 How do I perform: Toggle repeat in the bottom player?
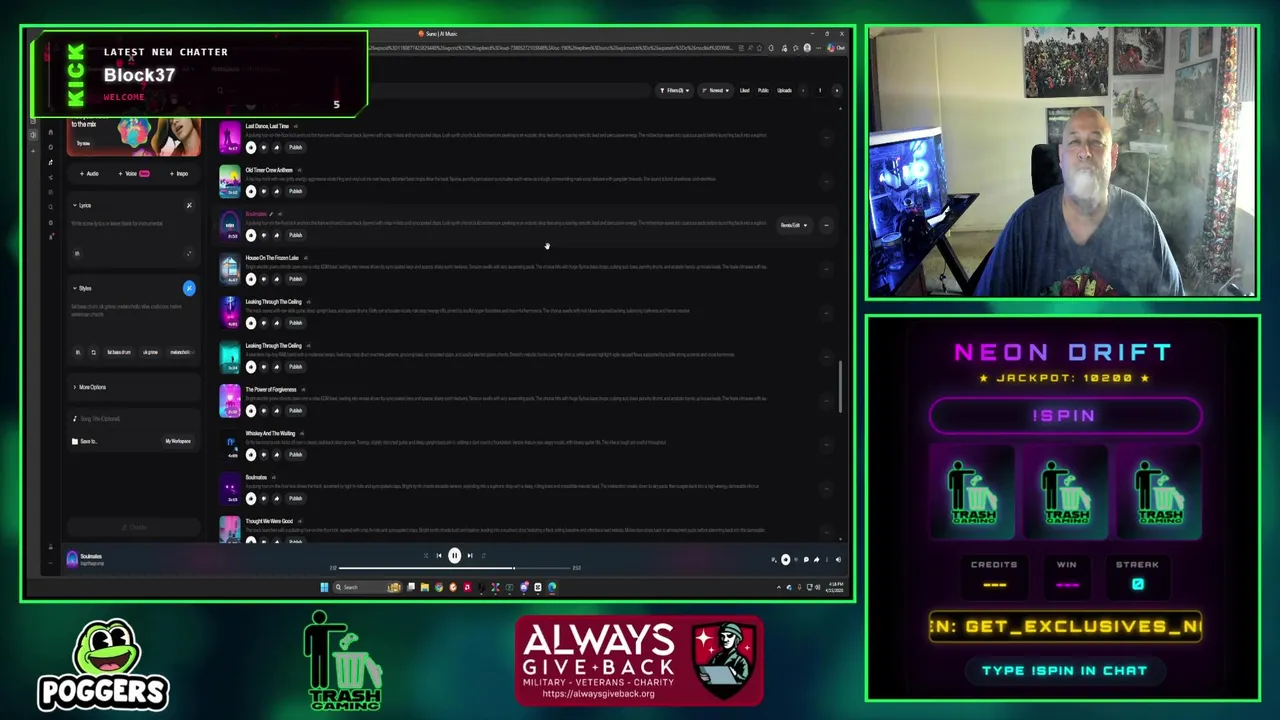click(x=484, y=556)
